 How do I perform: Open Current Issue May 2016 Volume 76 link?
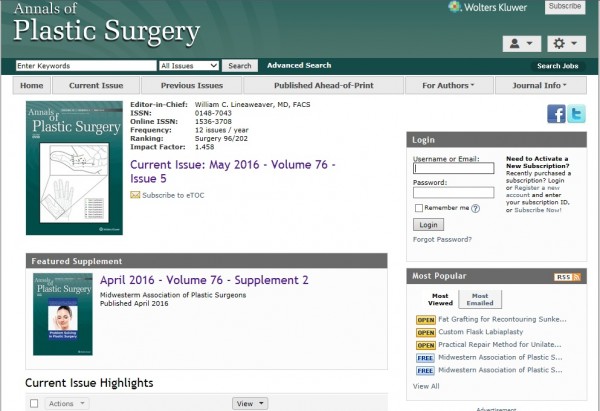pyautogui.click(x=233, y=171)
